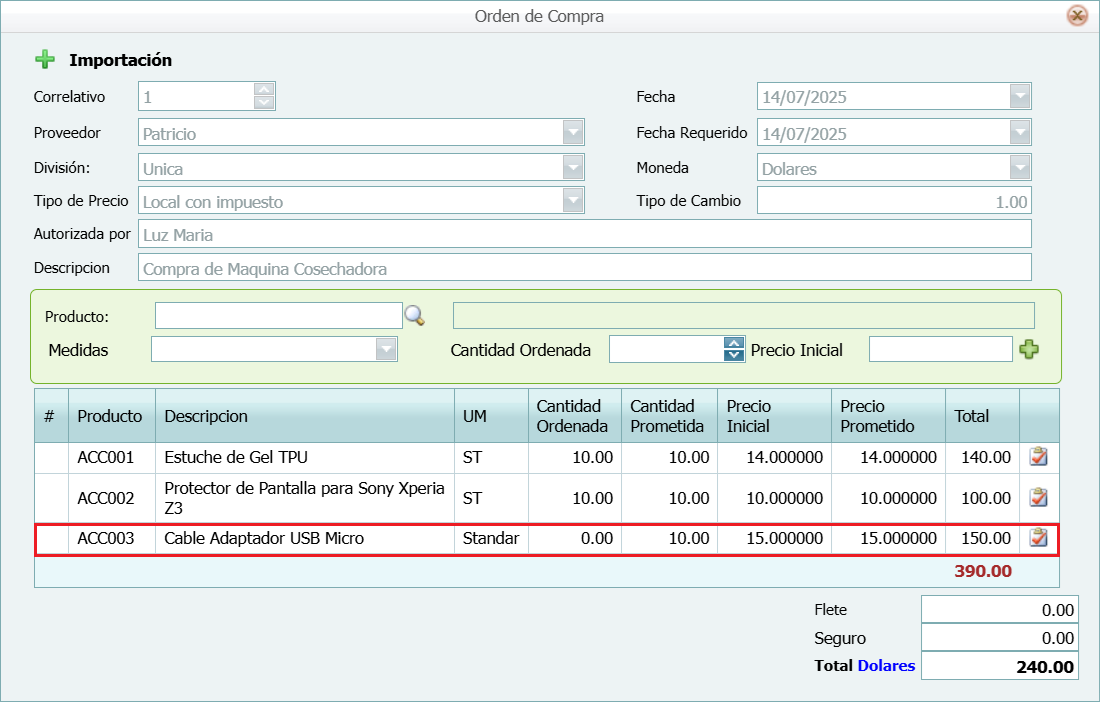Open the product search magnifier
The height and width of the screenshot is (702, 1100).
coord(416,315)
